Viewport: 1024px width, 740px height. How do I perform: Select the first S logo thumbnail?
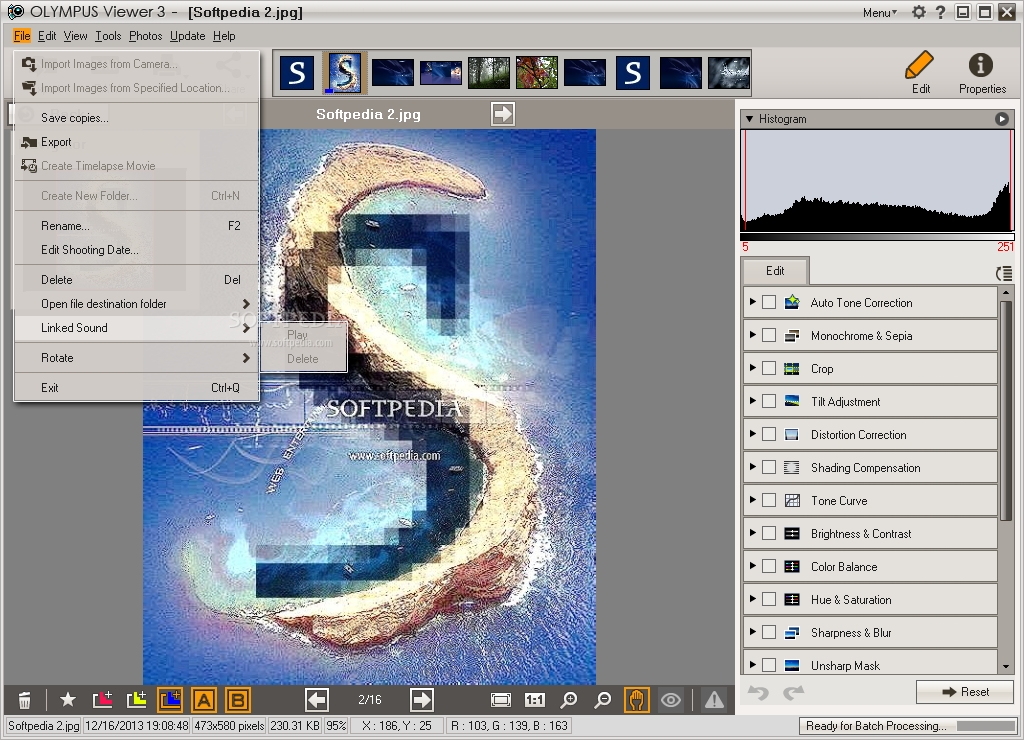297,72
